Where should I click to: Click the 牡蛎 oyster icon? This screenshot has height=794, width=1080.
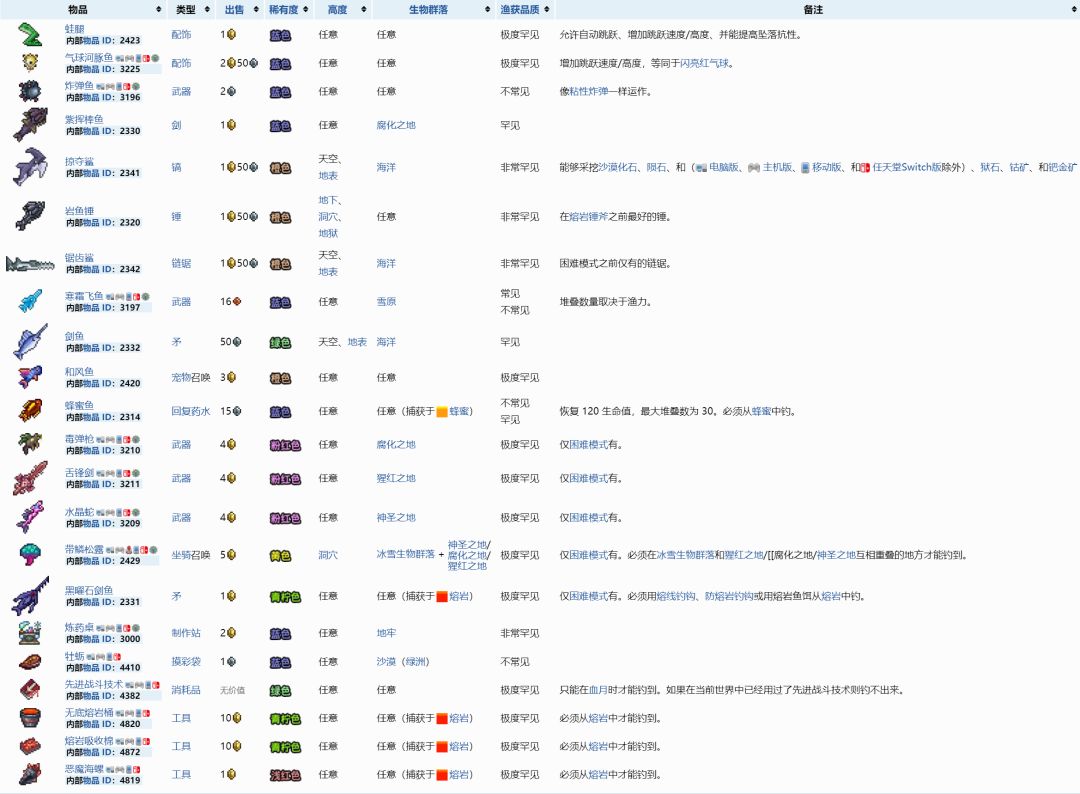[30, 662]
